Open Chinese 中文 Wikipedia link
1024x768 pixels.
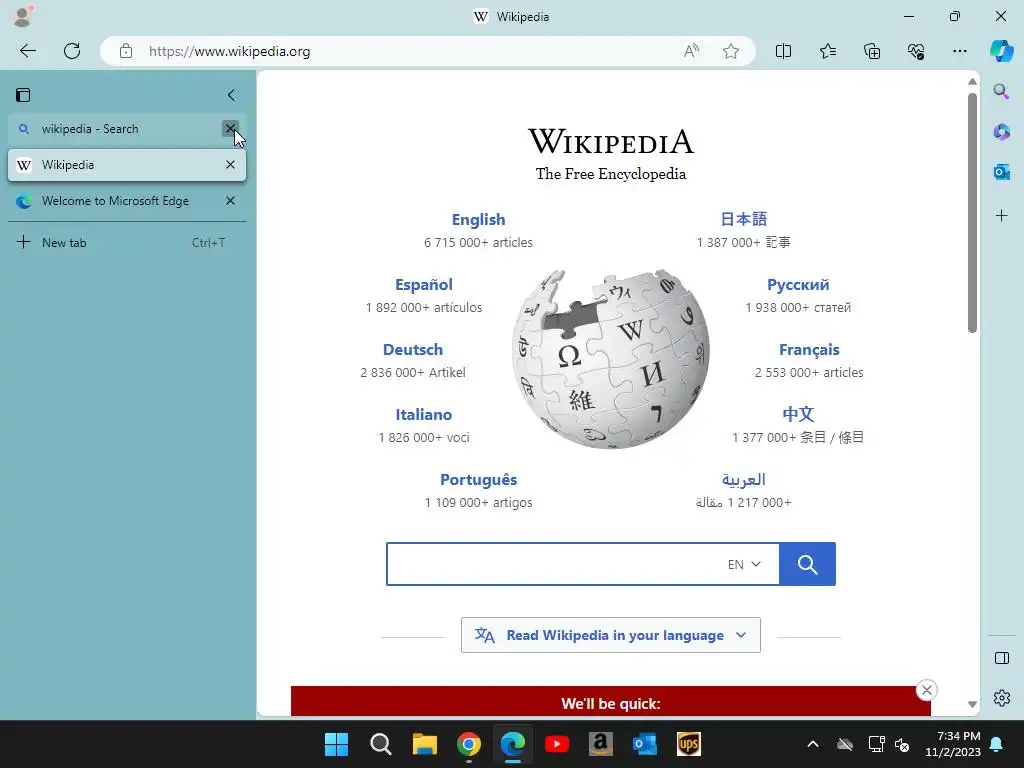tap(798, 415)
